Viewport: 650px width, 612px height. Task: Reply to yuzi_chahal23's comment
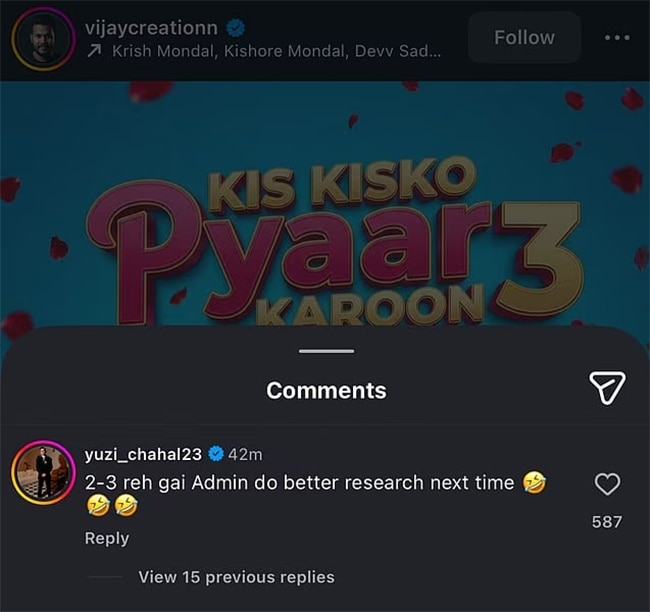tap(106, 538)
